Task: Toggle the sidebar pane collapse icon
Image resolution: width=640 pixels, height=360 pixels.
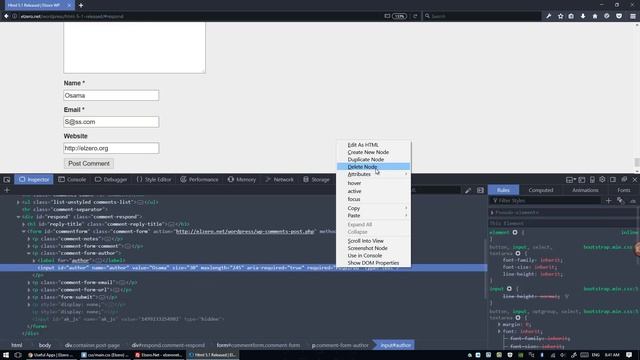Action: pyautogui.click(x=480, y=190)
